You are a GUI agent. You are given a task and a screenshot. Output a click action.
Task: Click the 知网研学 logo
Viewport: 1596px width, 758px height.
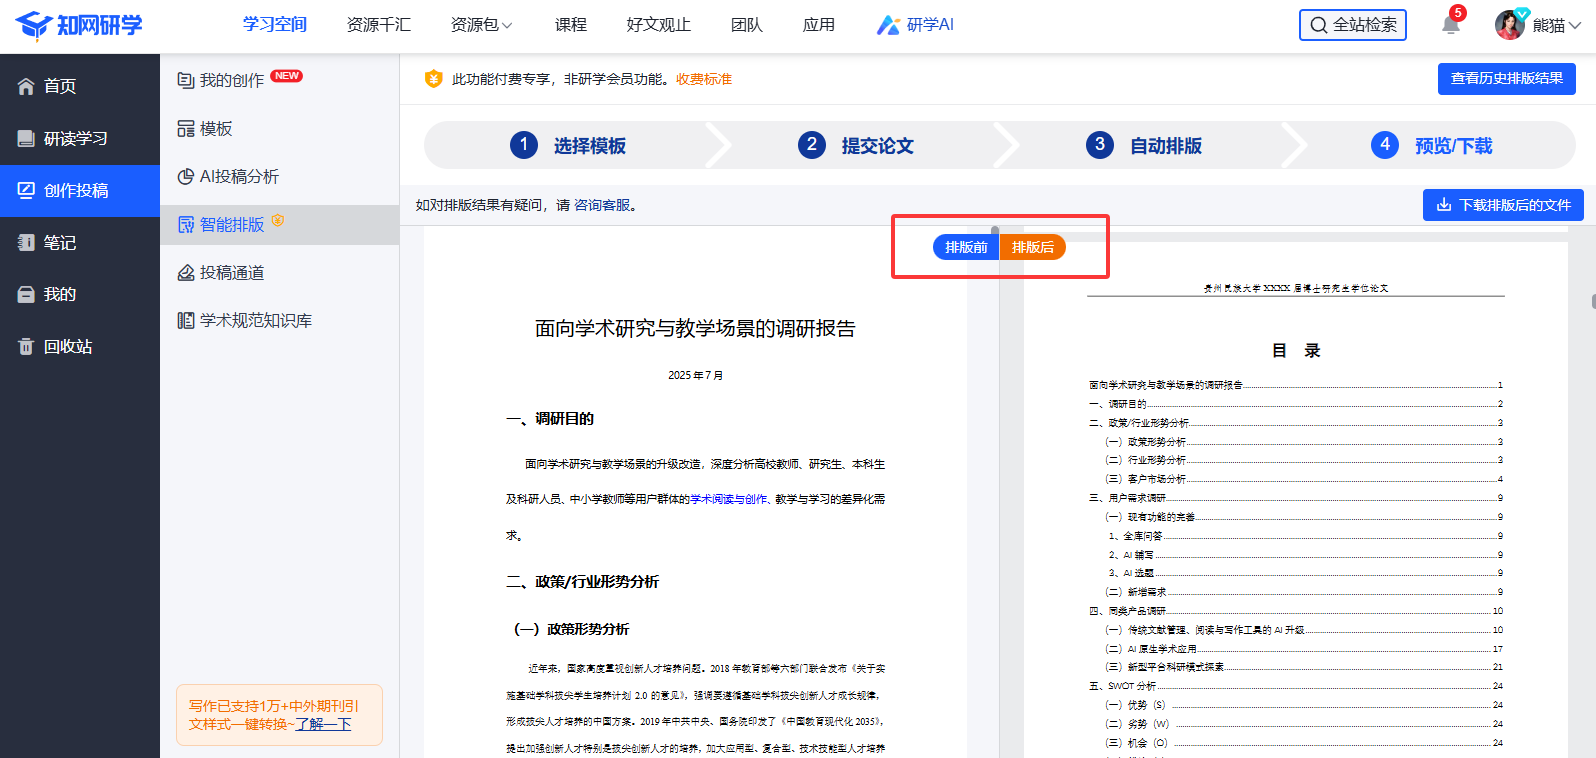pos(80,25)
